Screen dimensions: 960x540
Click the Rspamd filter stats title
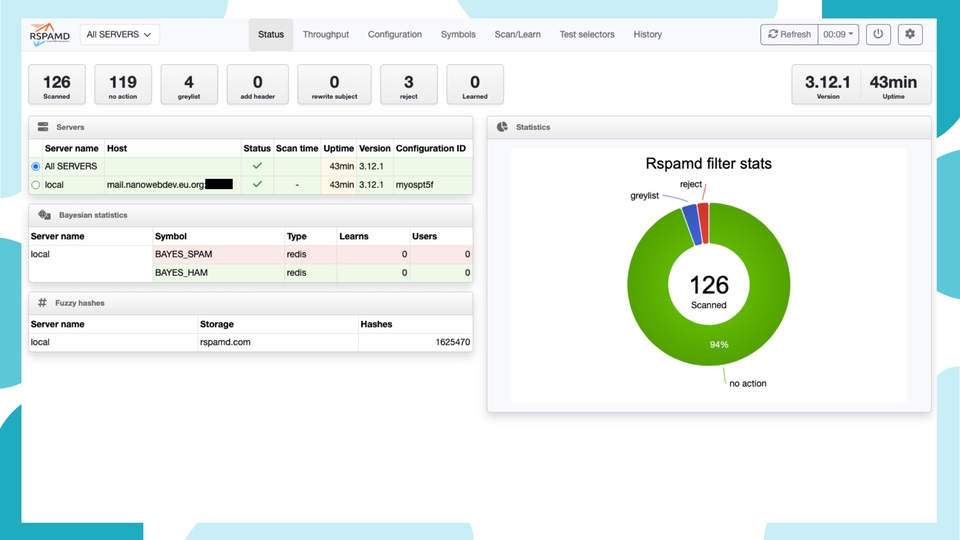(708, 163)
